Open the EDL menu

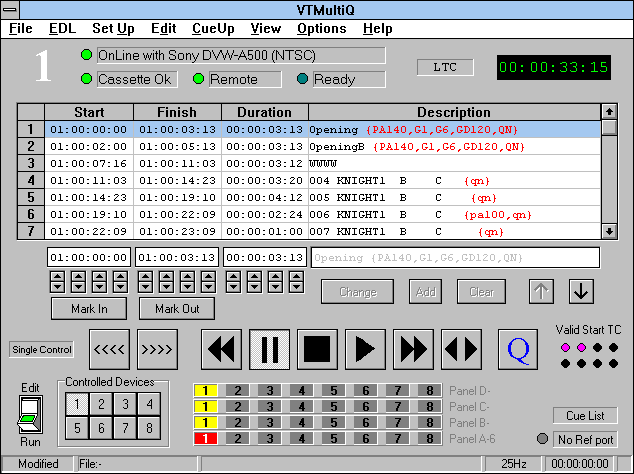(61, 29)
